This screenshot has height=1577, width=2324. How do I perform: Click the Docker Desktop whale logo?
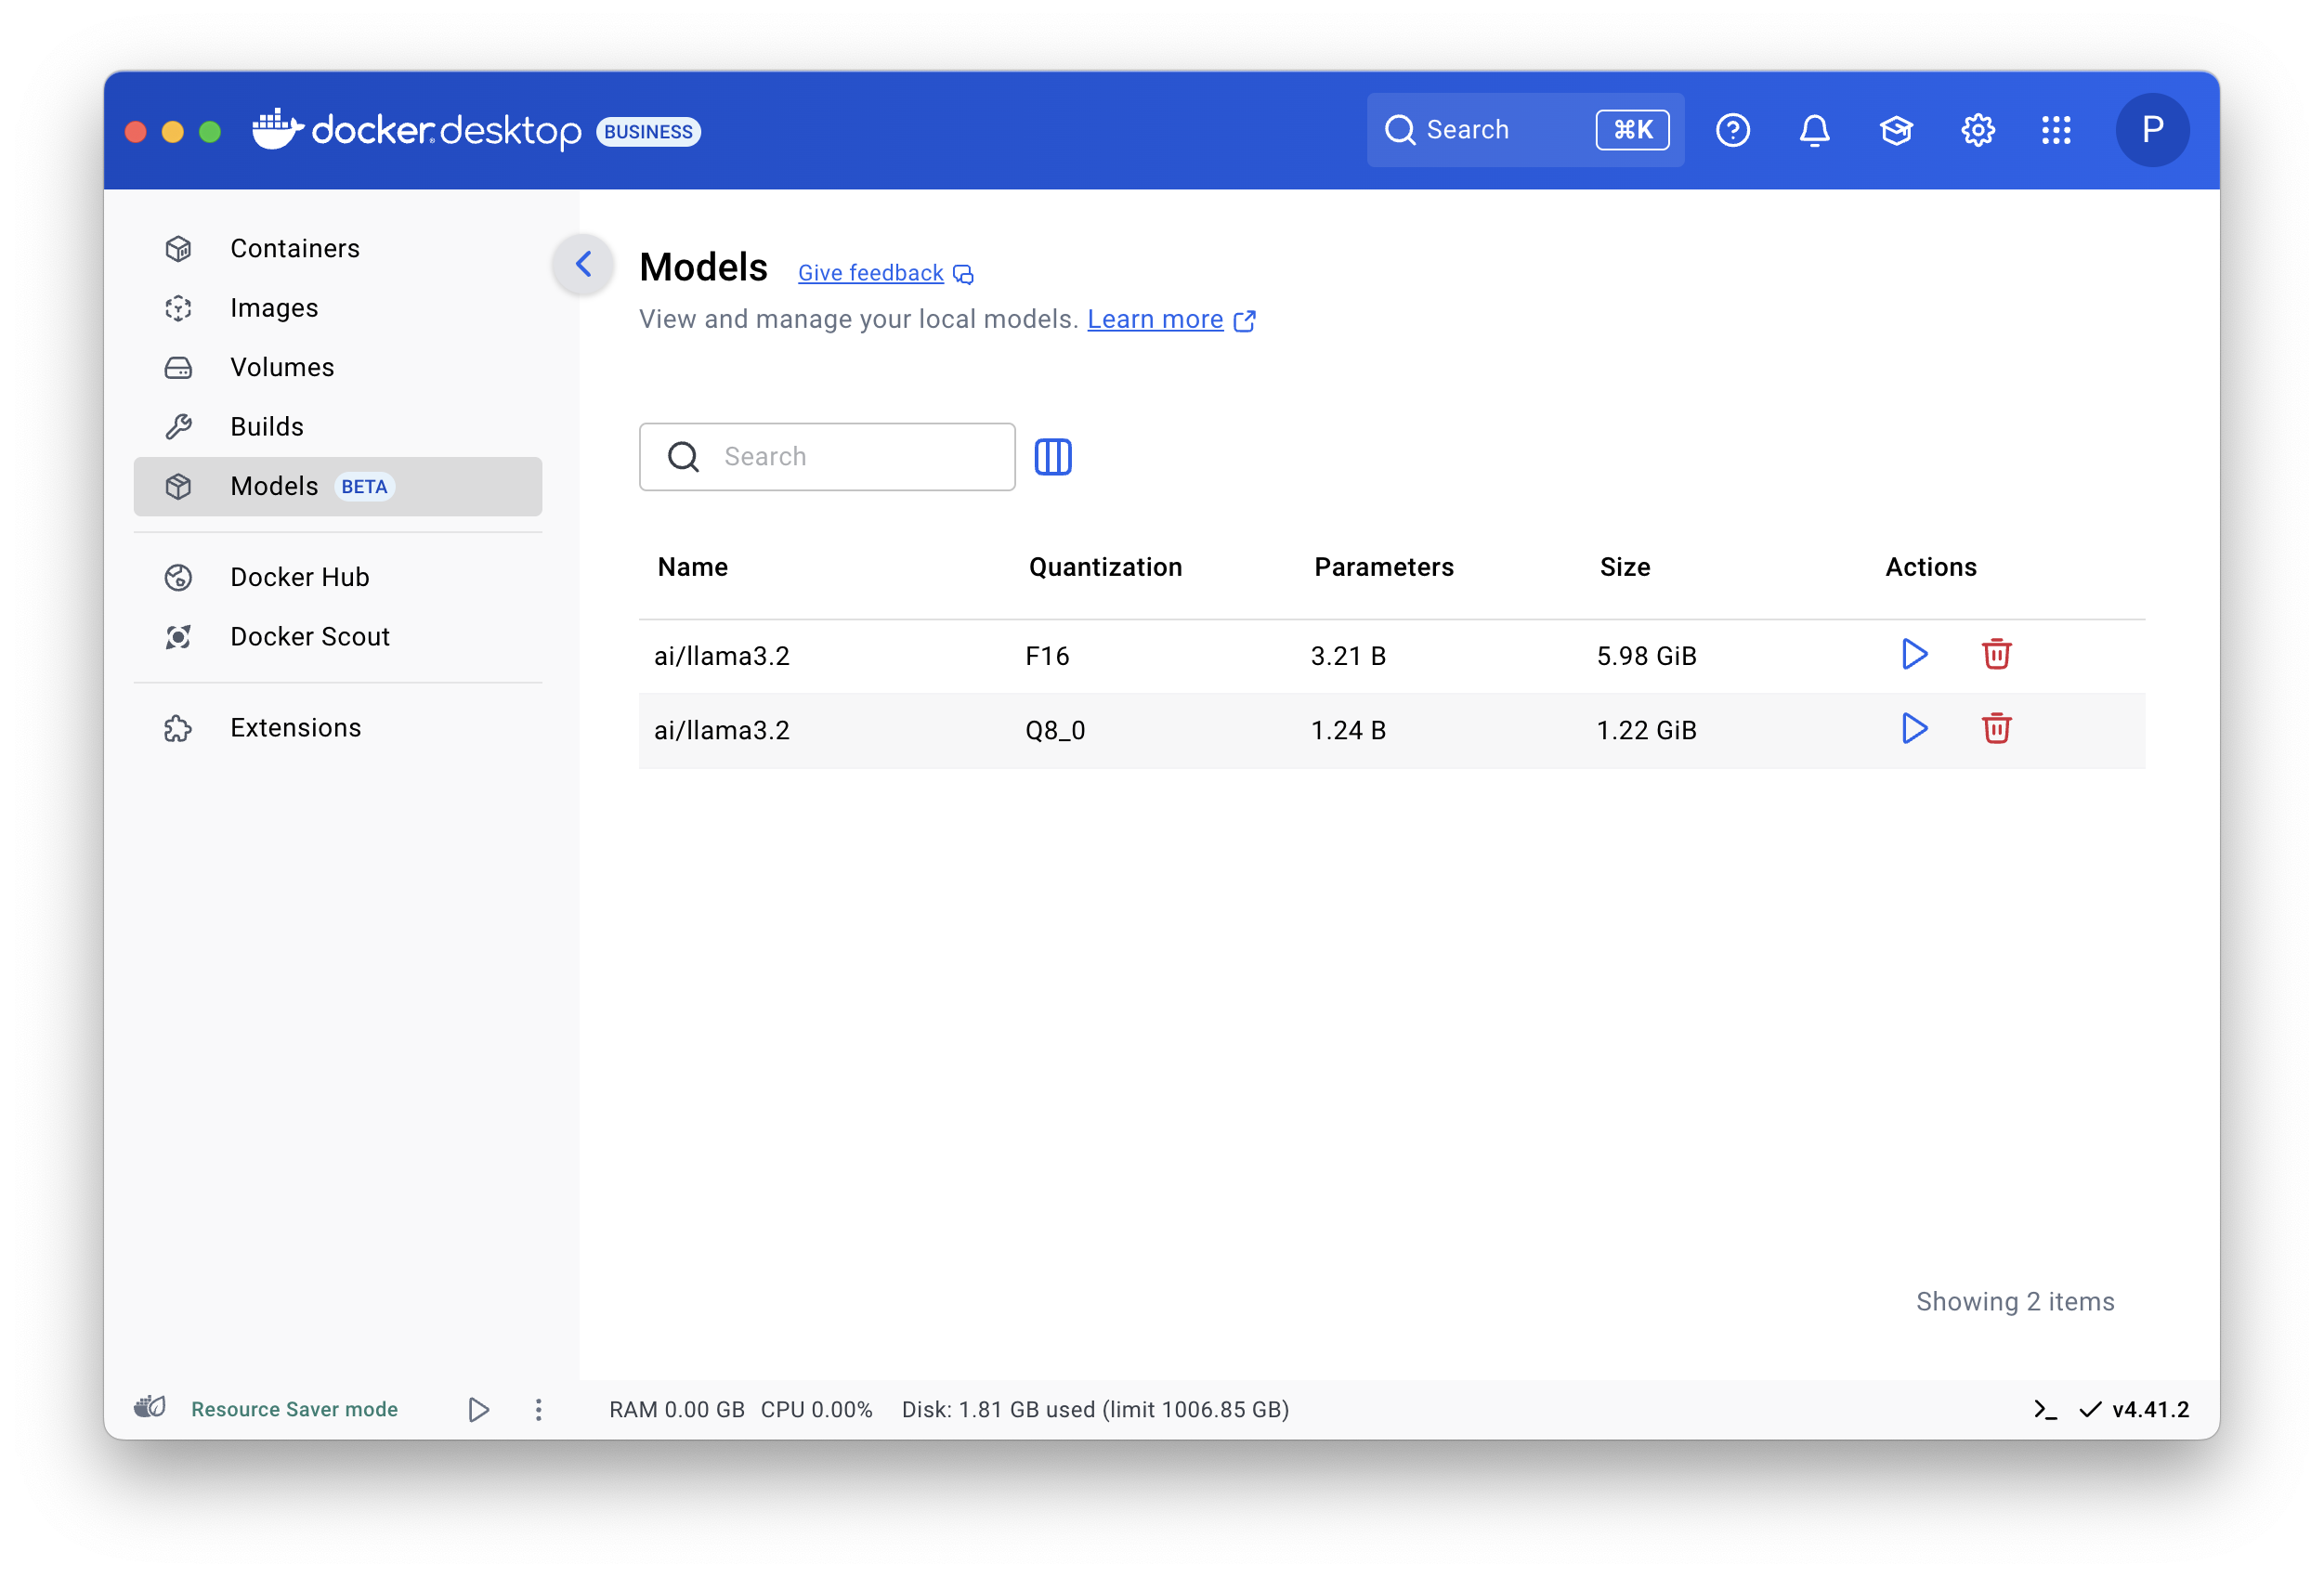click(x=278, y=130)
